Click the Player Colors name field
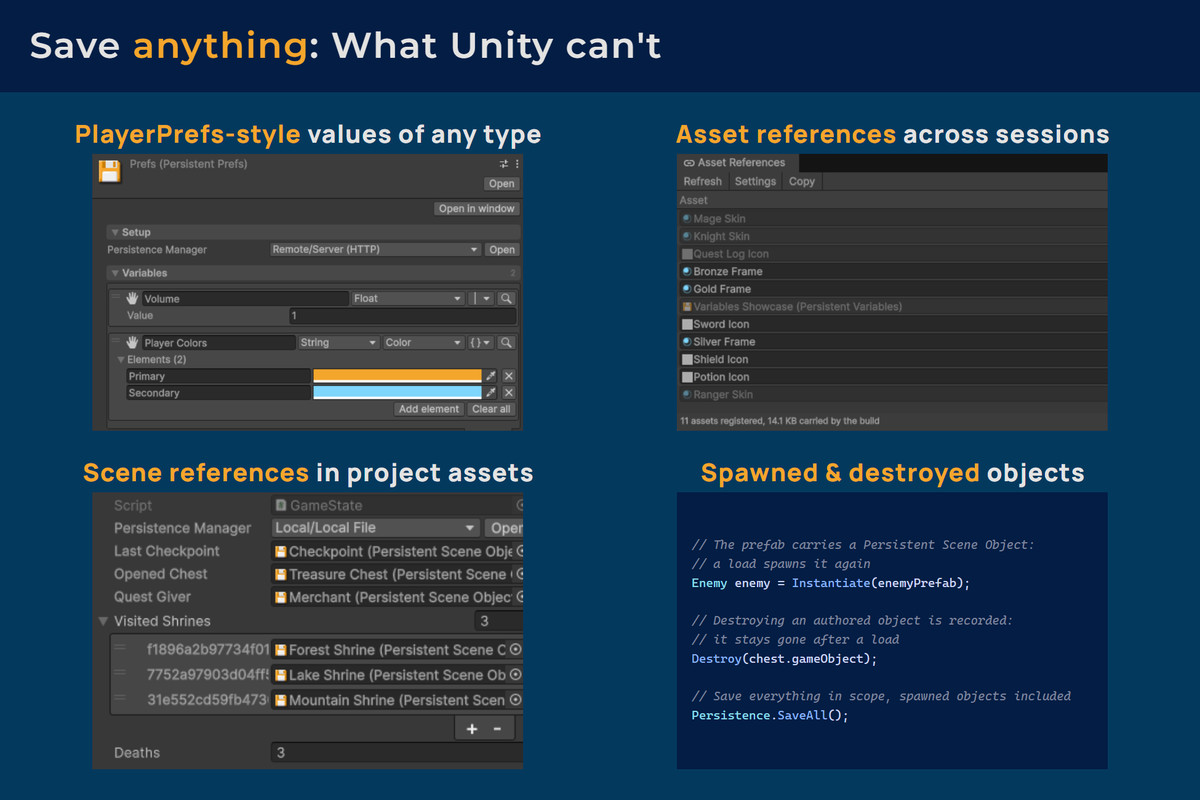Viewport: 1200px width, 800px height. [x=218, y=342]
